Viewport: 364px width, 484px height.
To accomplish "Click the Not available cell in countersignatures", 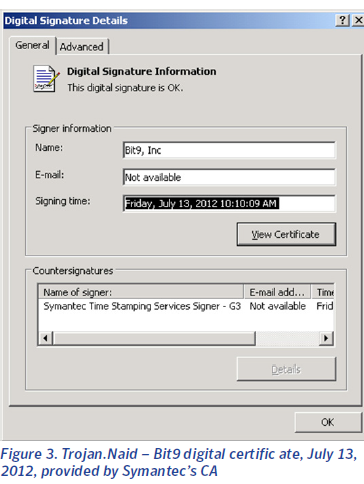I will tap(278, 306).
